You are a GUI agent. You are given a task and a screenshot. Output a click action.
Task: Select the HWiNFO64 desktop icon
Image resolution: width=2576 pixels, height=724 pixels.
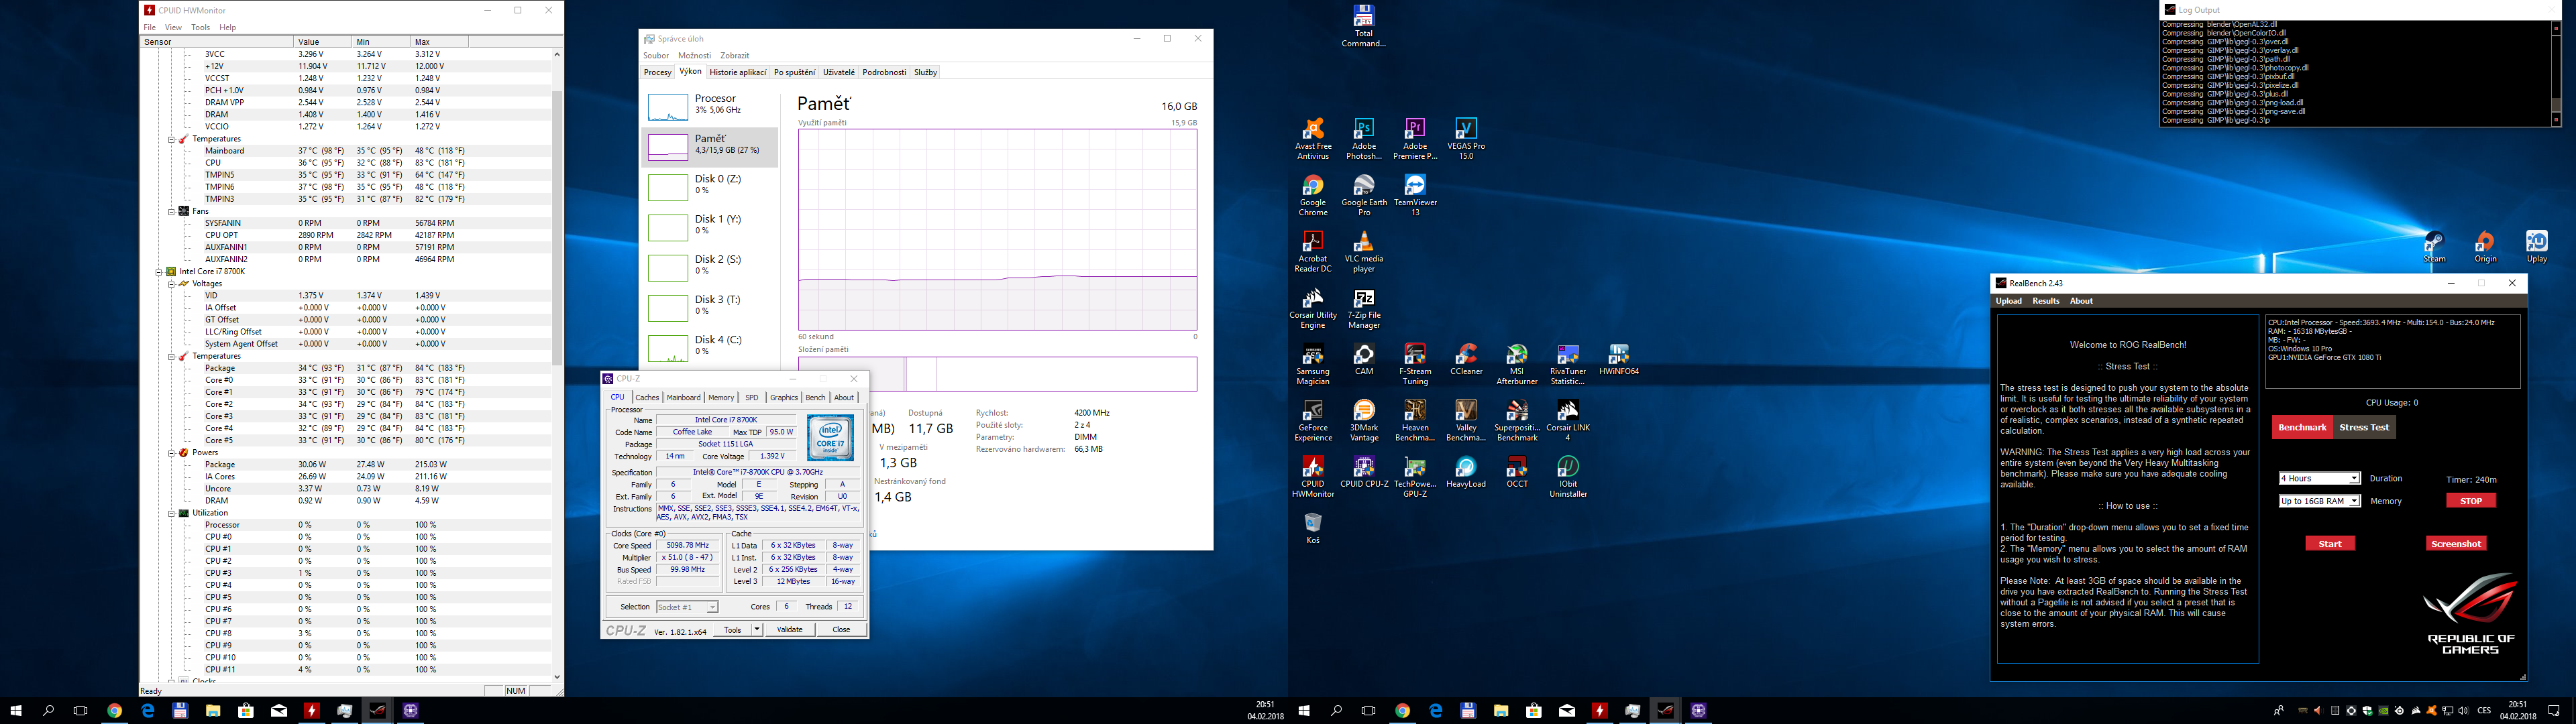(1618, 357)
